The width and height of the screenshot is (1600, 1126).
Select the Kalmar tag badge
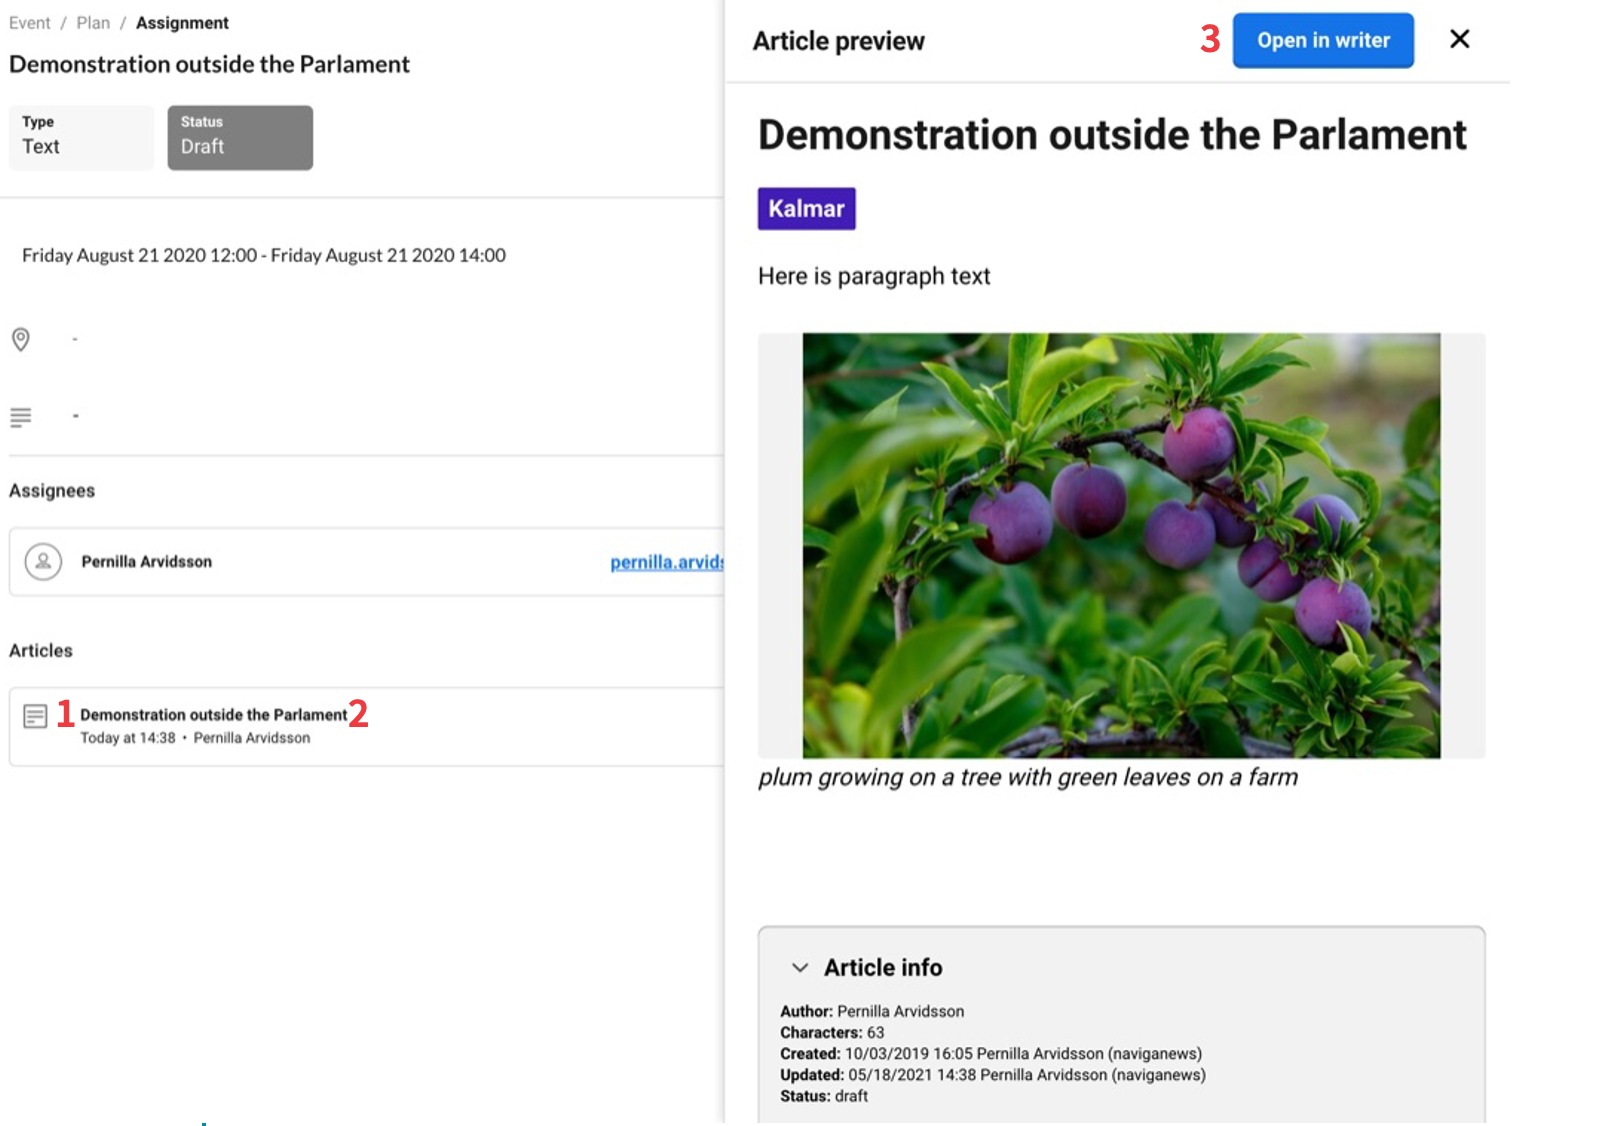pos(806,209)
